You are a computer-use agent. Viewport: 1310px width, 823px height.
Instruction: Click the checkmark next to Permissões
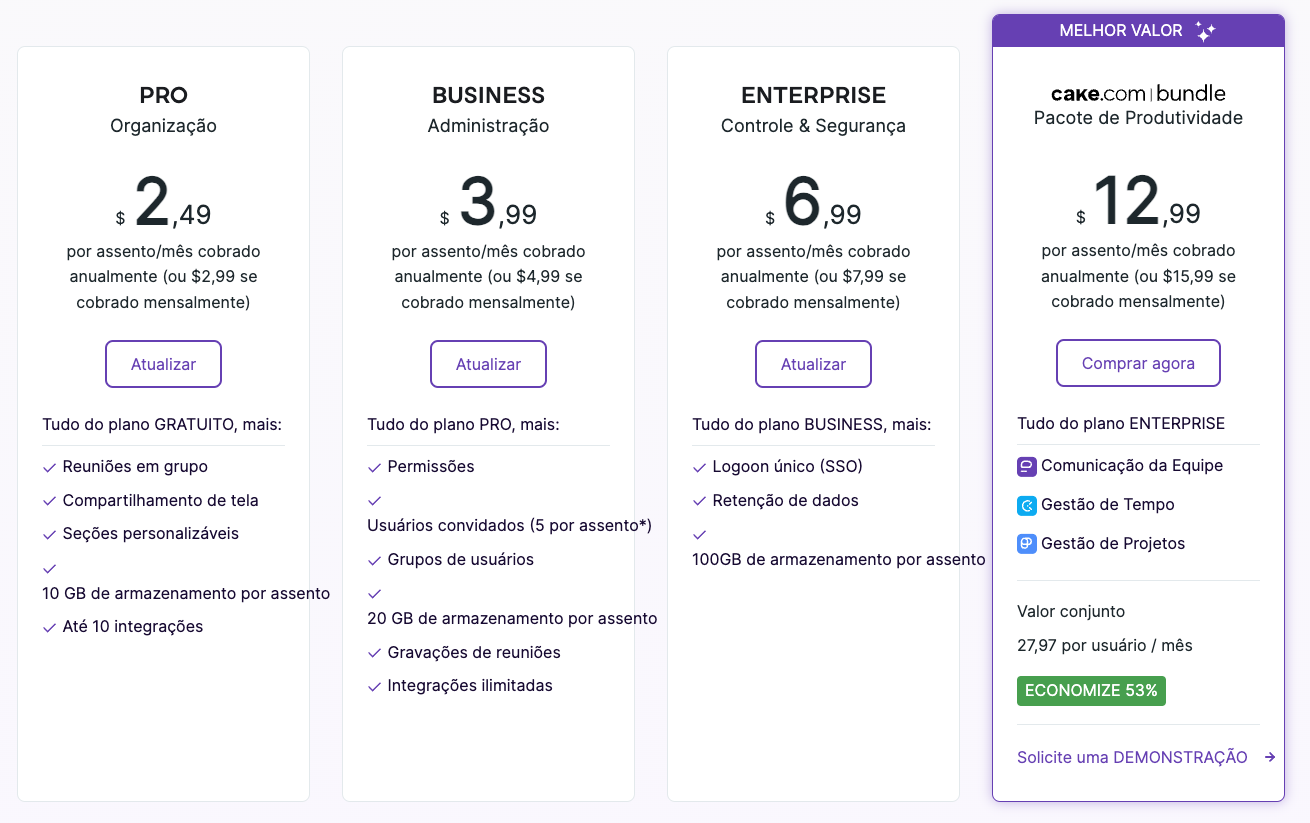click(374, 467)
